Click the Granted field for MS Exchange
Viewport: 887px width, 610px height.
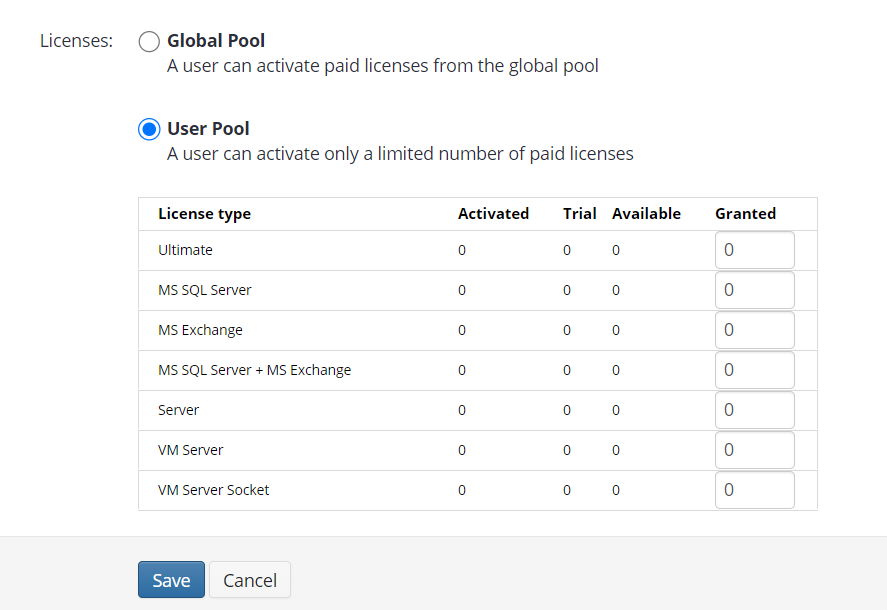pyautogui.click(x=754, y=329)
